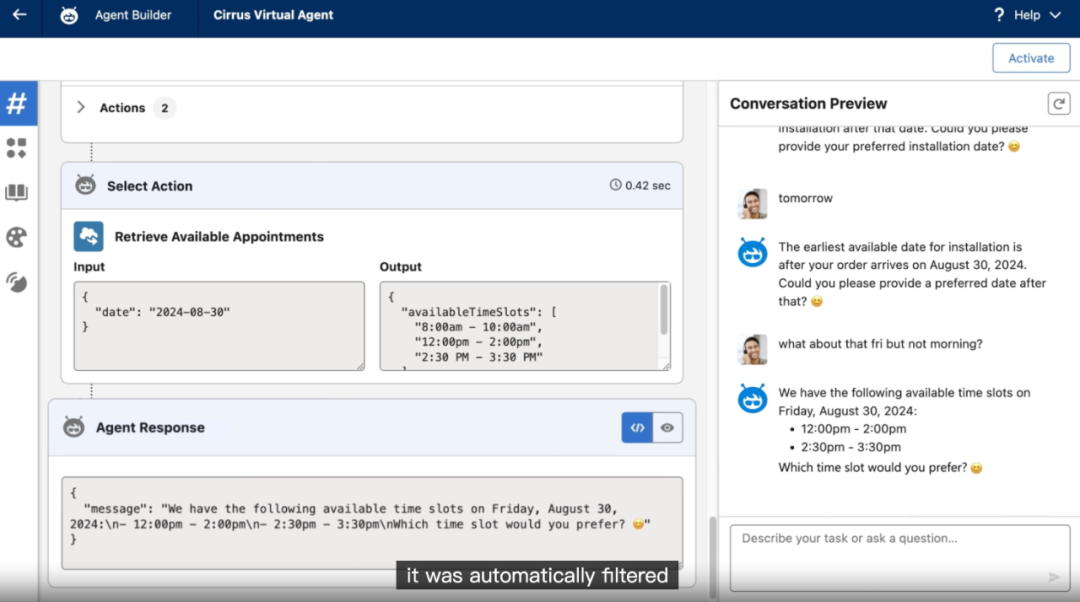Screen dimensions: 1080x602
Task: Open the palette Theme sidebar icon
Action: pos(17,238)
